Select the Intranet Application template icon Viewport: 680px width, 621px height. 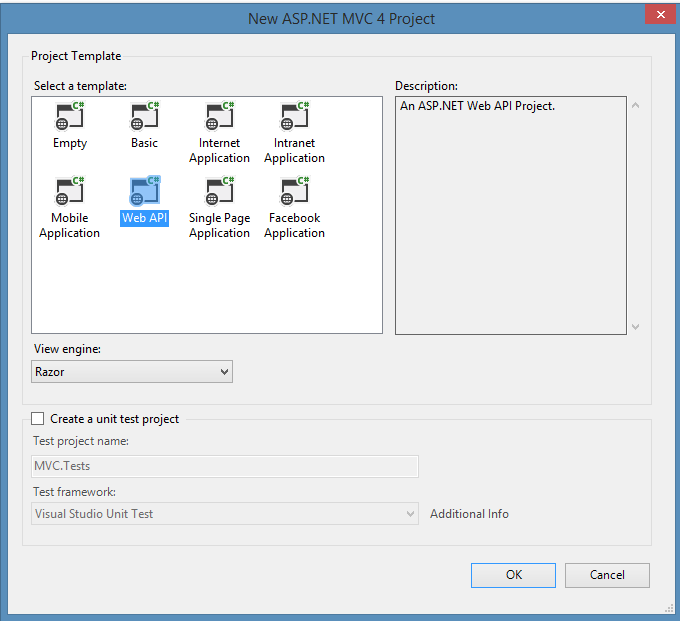294,117
